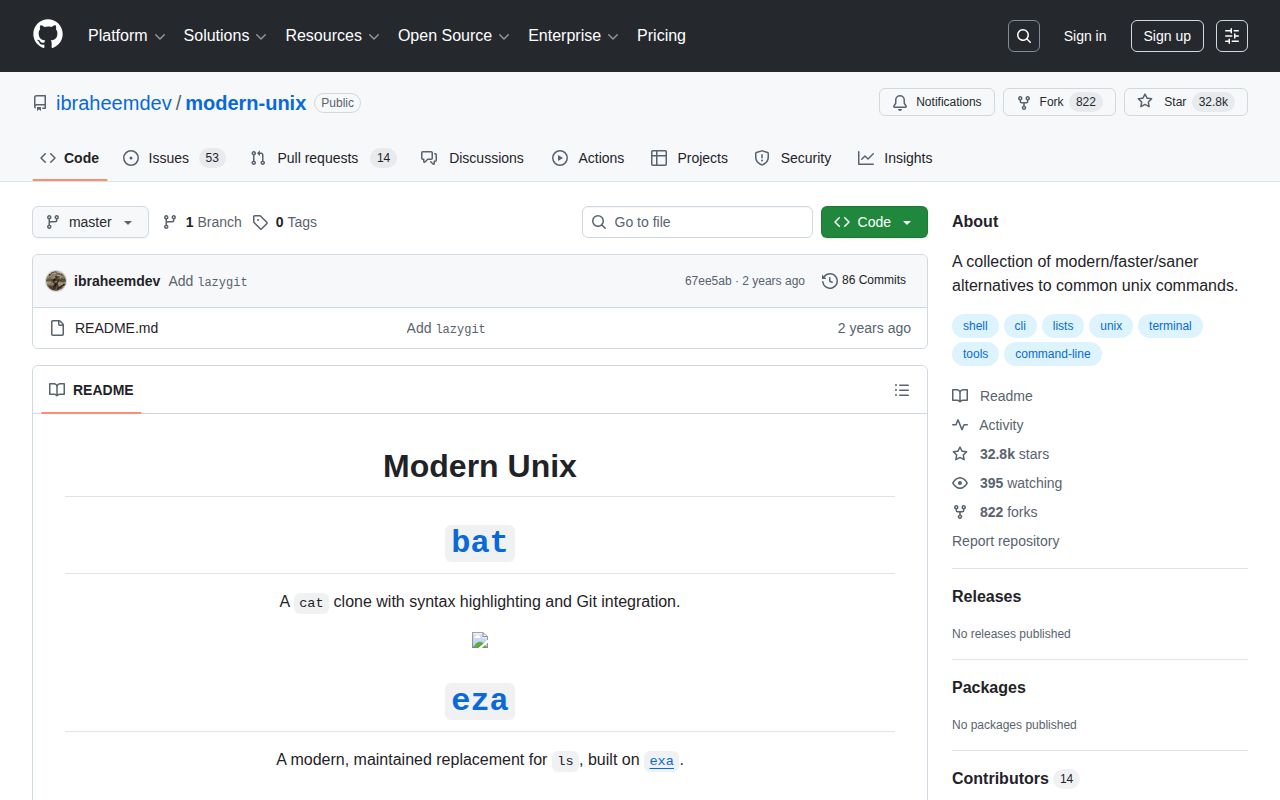Click the Go to file field
Viewport: 1280px width, 800px height.
click(697, 222)
